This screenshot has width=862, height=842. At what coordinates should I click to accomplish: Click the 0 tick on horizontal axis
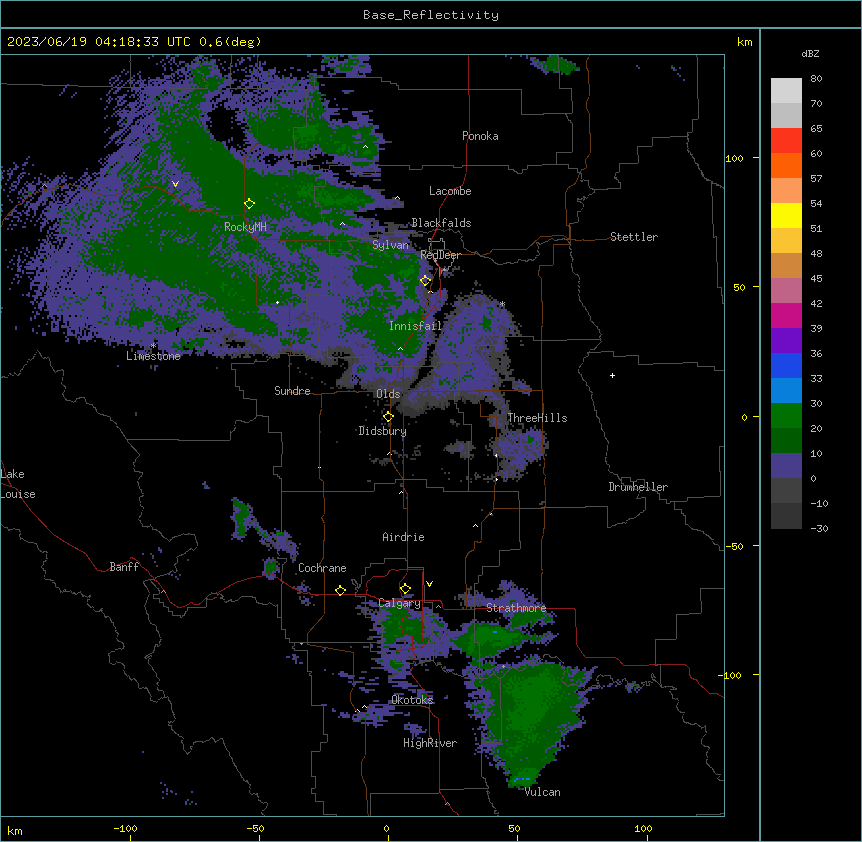pos(386,828)
